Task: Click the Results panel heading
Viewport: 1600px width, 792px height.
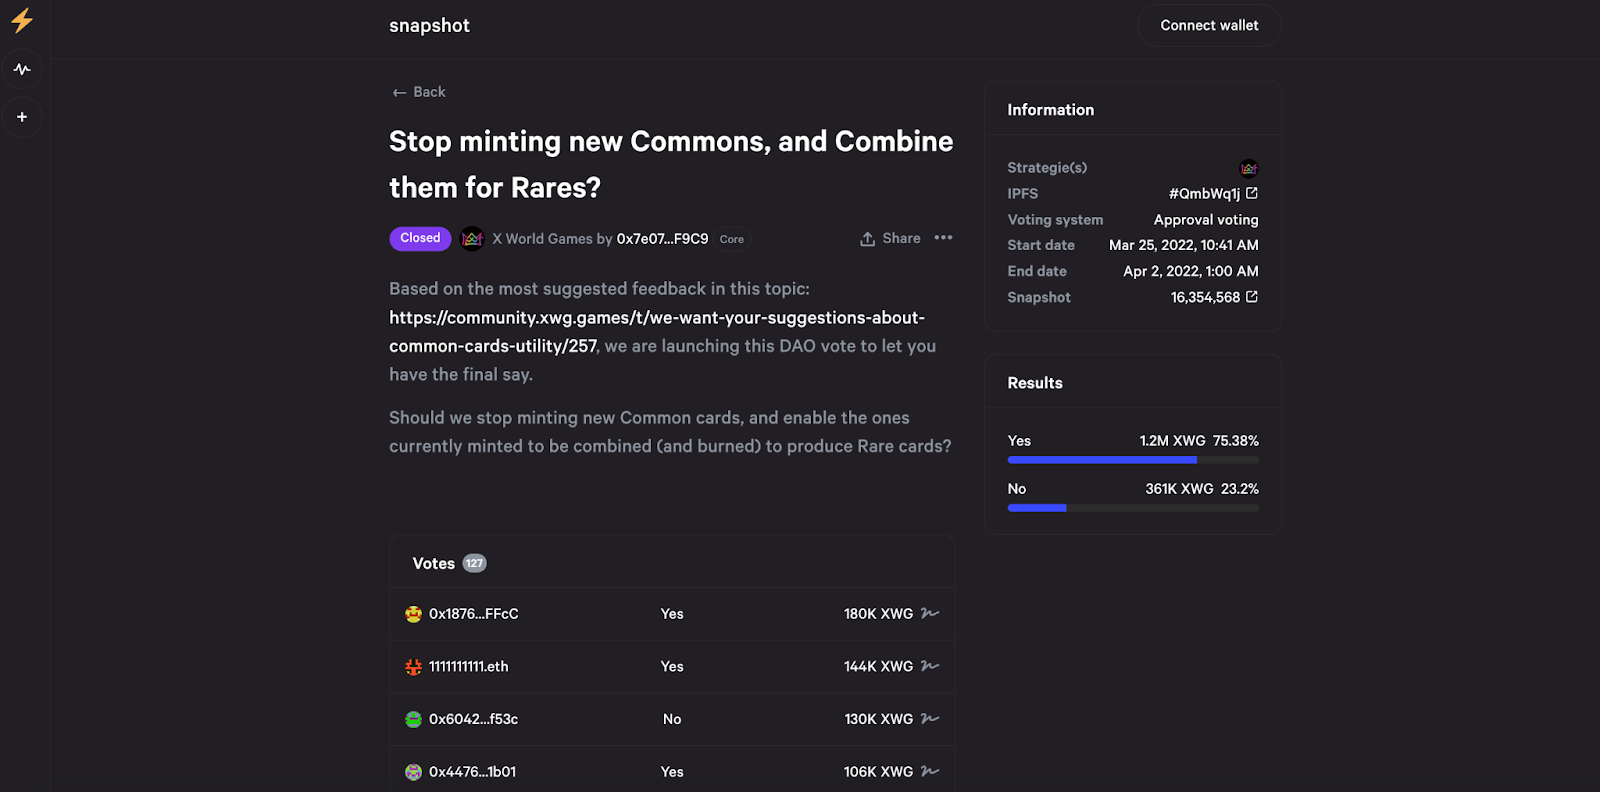Action: click(x=1035, y=383)
